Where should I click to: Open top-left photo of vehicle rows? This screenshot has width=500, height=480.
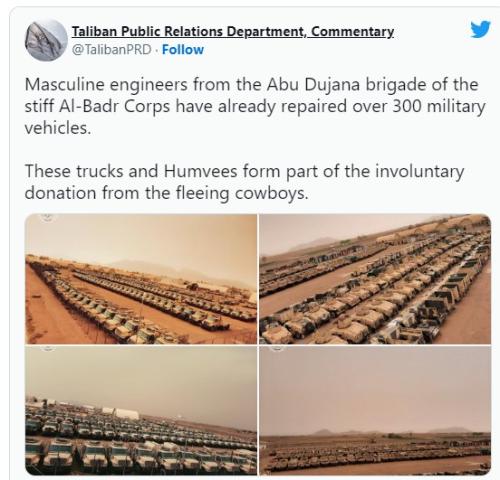click(x=141, y=279)
